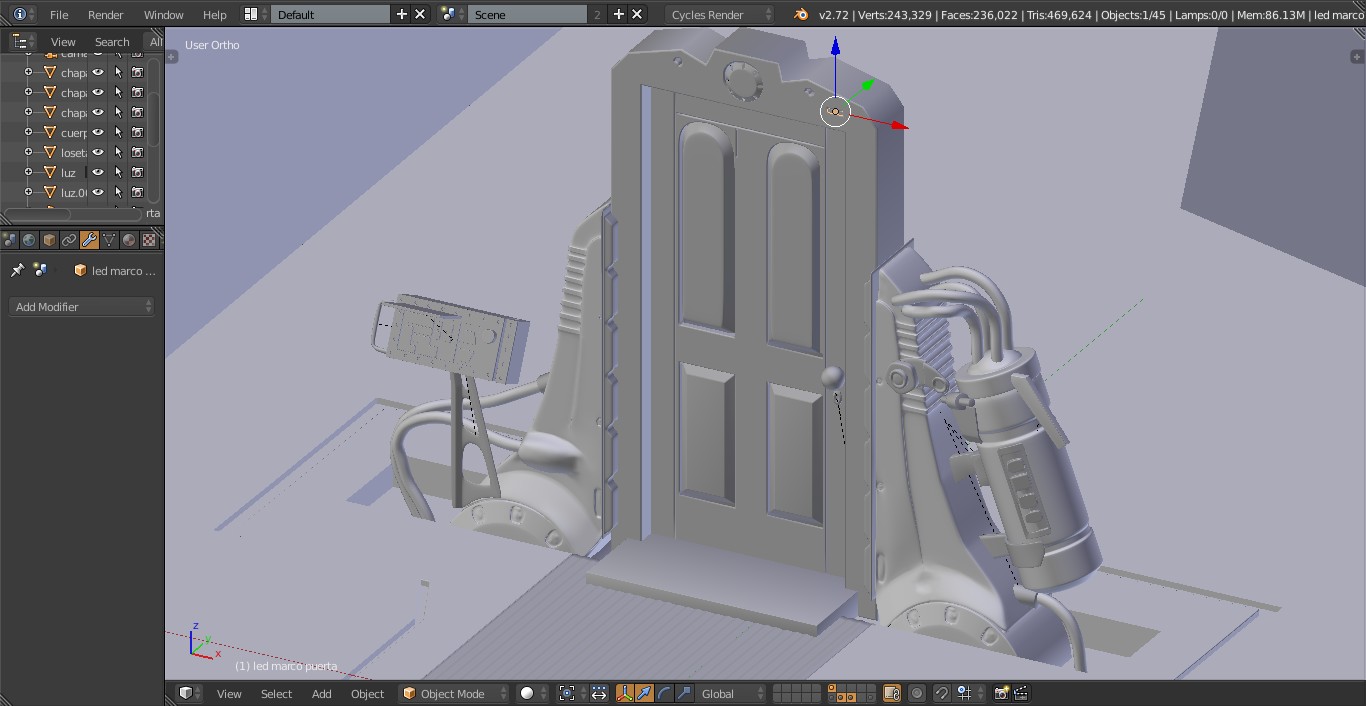
Task: Click the OpenGL render image camera icon
Action: (1001, 693)
